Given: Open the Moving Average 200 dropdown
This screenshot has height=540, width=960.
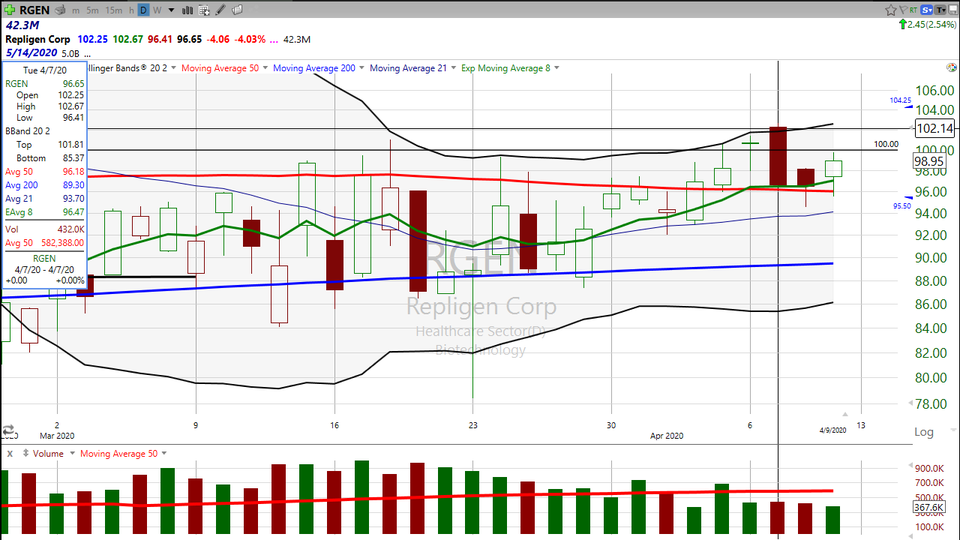Looking at the screenshot, I should click(x=361, y=68).
